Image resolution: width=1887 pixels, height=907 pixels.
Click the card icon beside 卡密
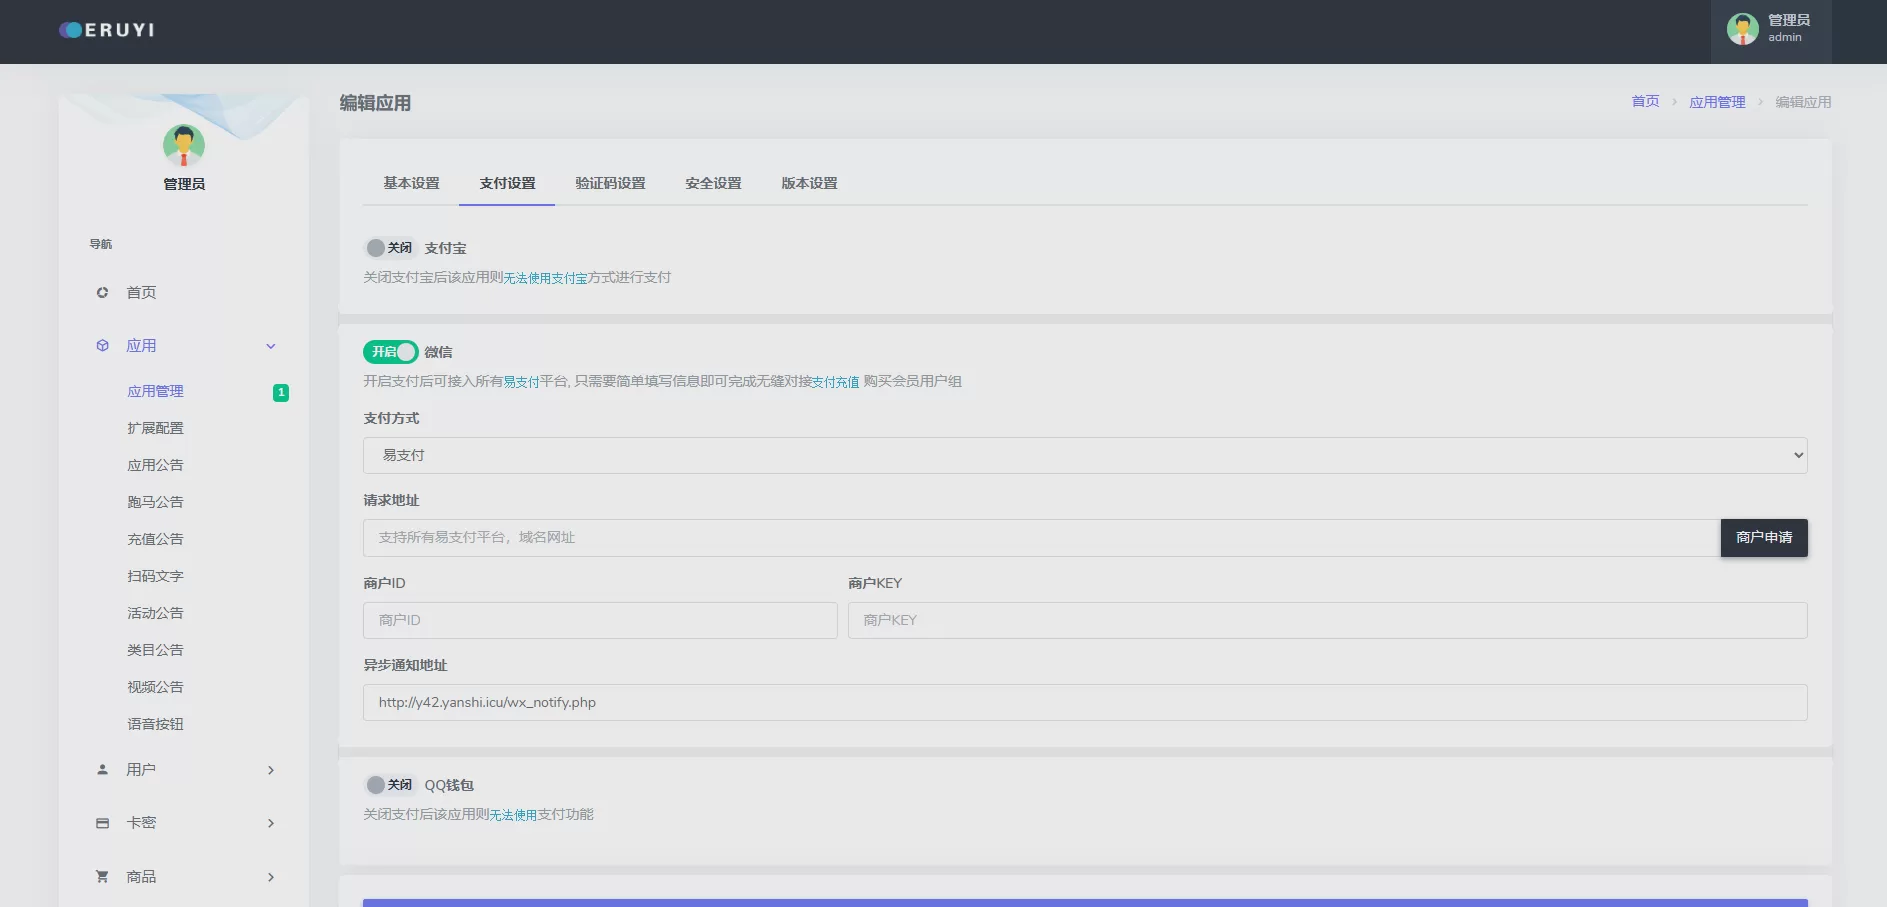pos(102,823)
